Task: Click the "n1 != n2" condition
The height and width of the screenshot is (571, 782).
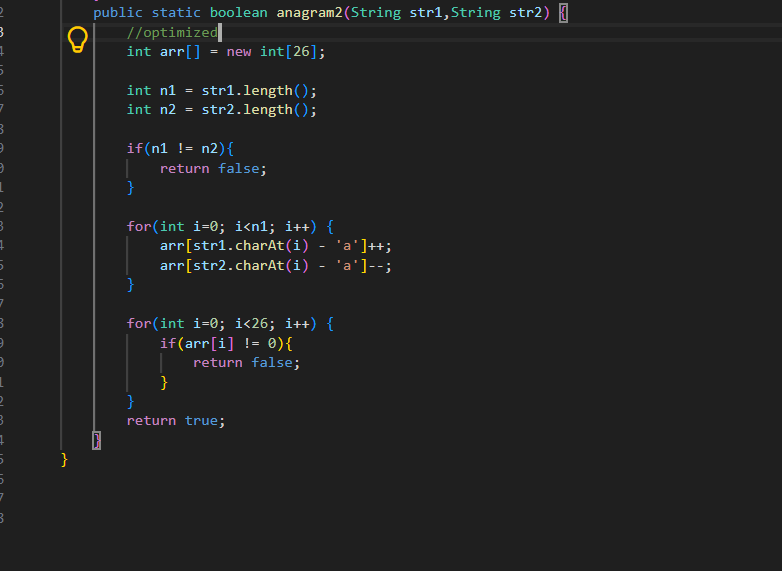Action: click(185, 149)
